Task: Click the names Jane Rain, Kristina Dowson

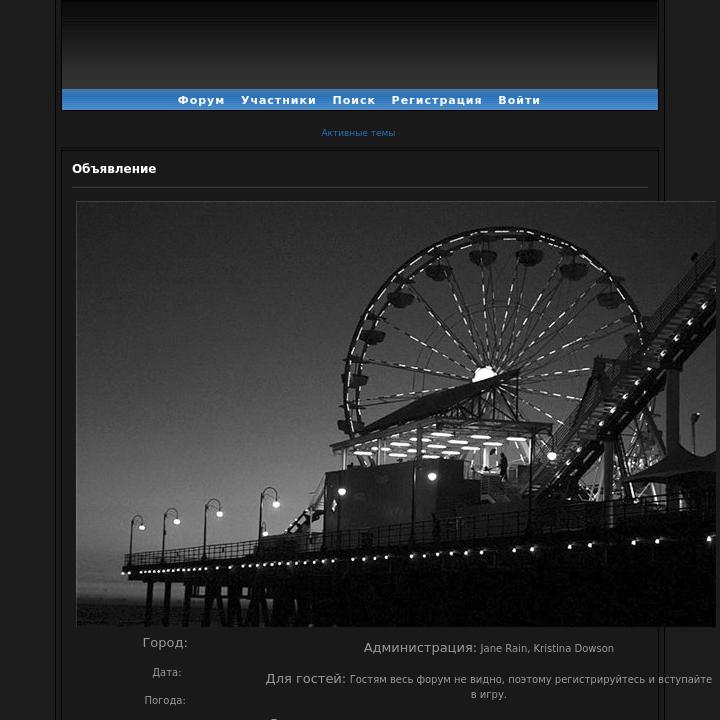Action: [x=547, y=648]
